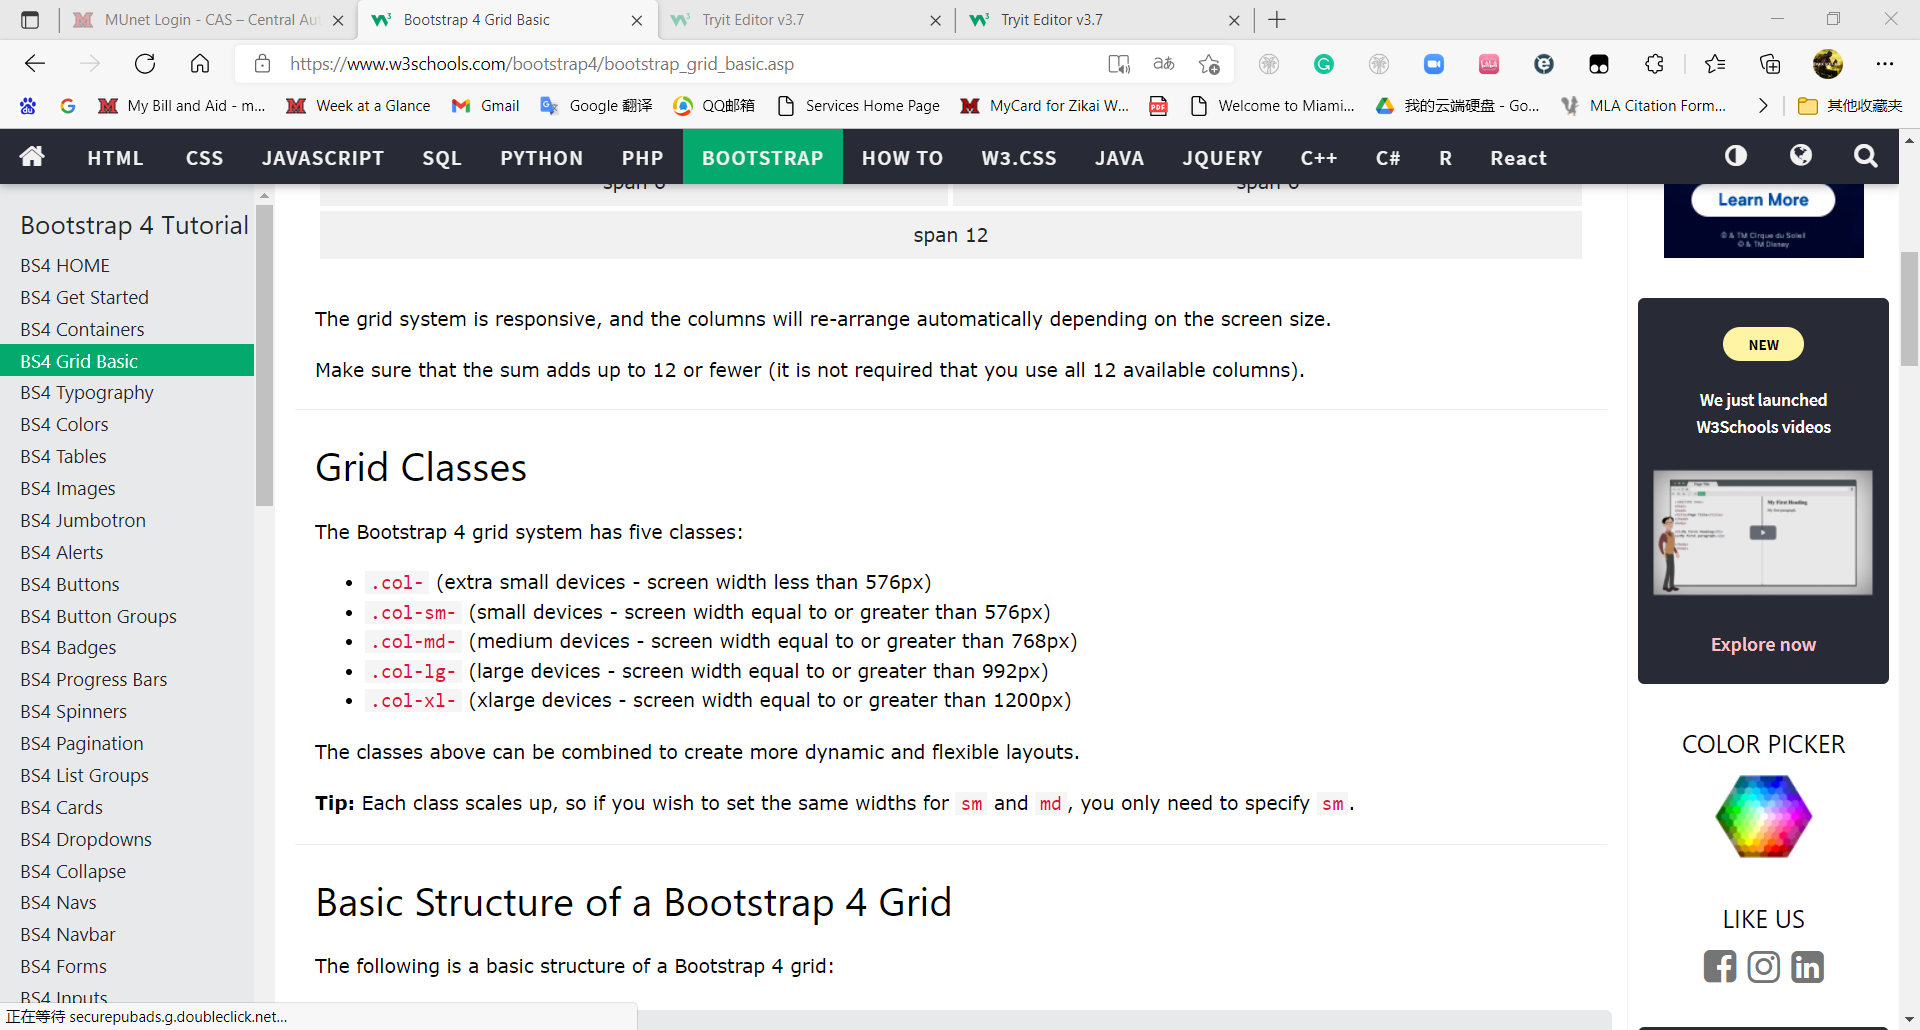
Task: Refresh the current page
Action: coord(145,64)
